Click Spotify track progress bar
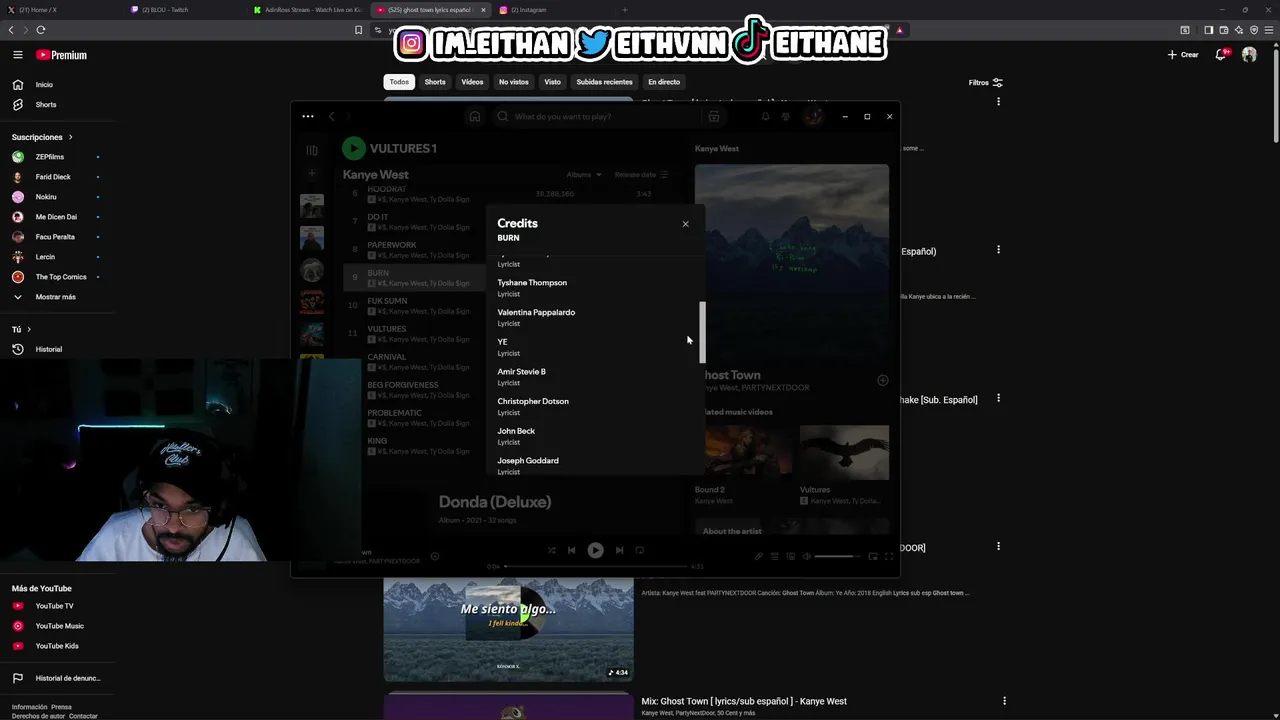This screenshot has height=720, width=1280. coord(596,566)
